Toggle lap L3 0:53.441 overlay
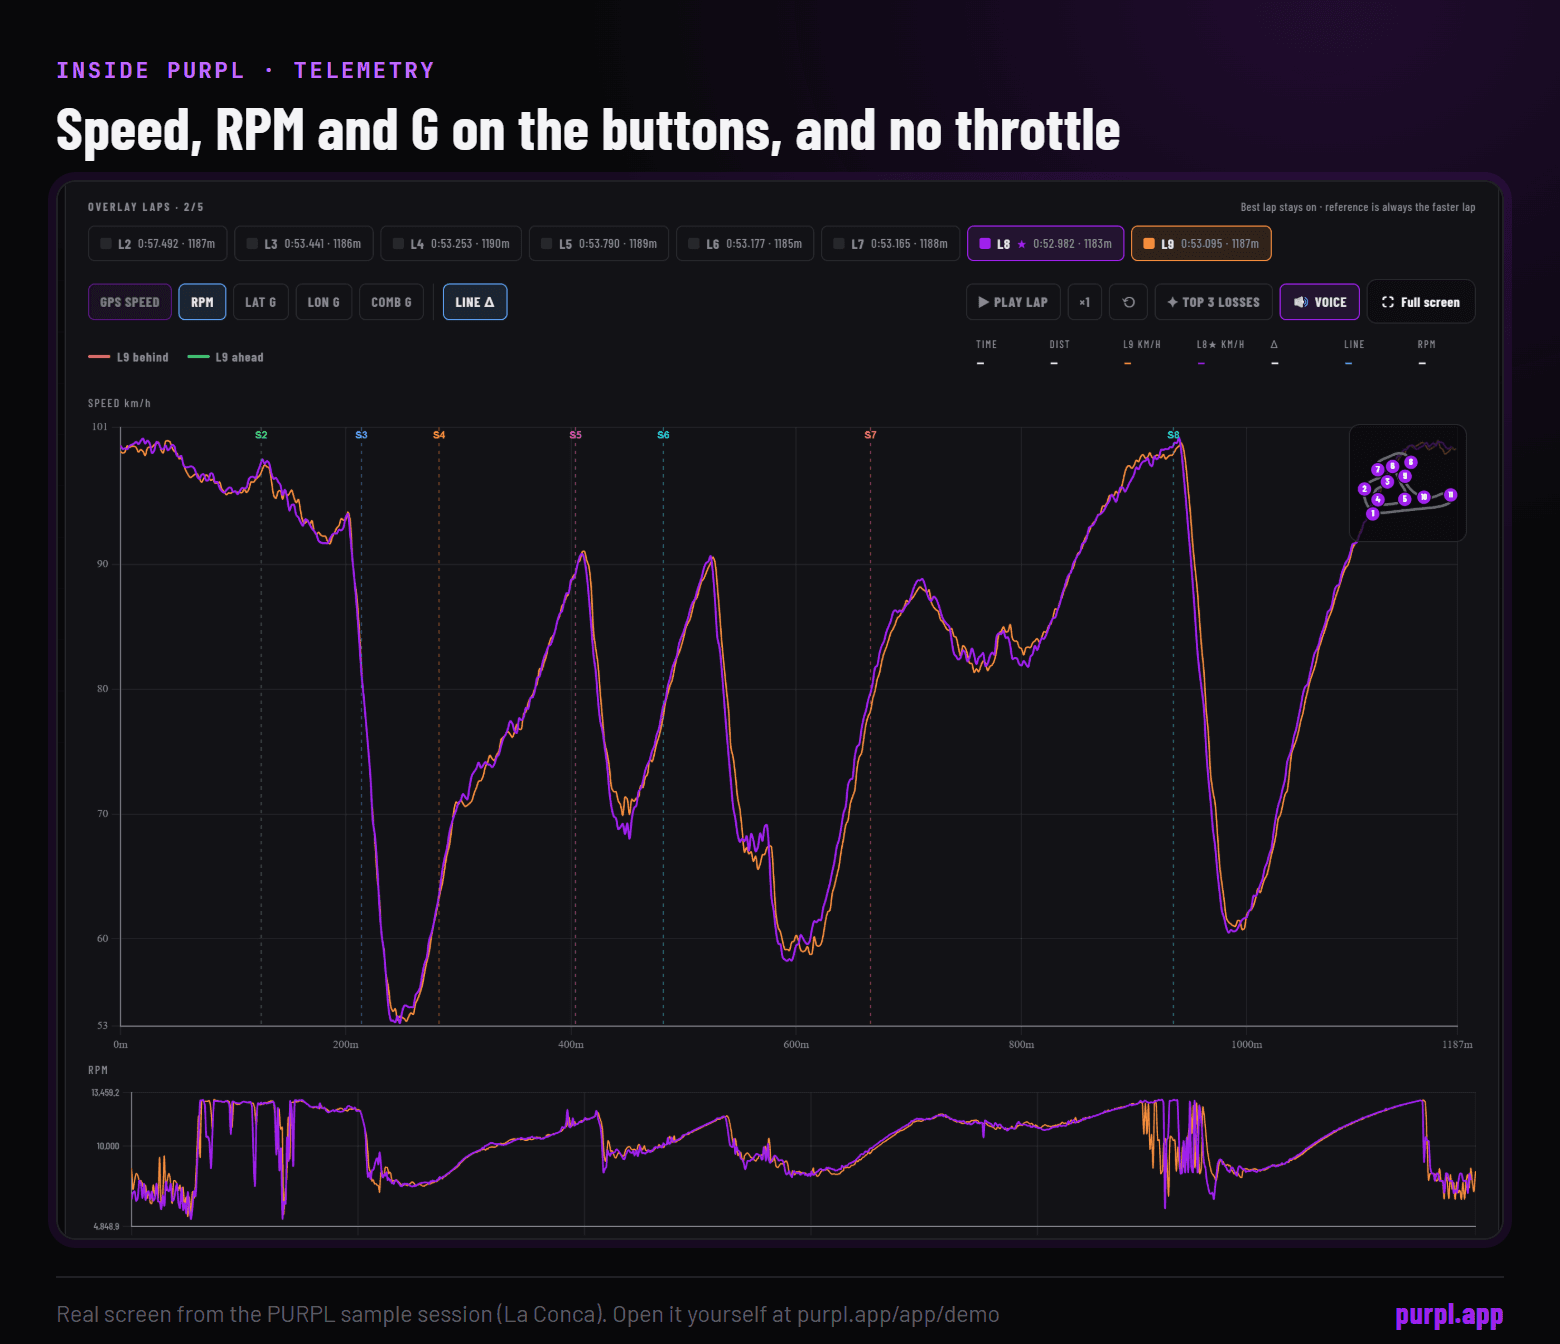 click(304, 244)
